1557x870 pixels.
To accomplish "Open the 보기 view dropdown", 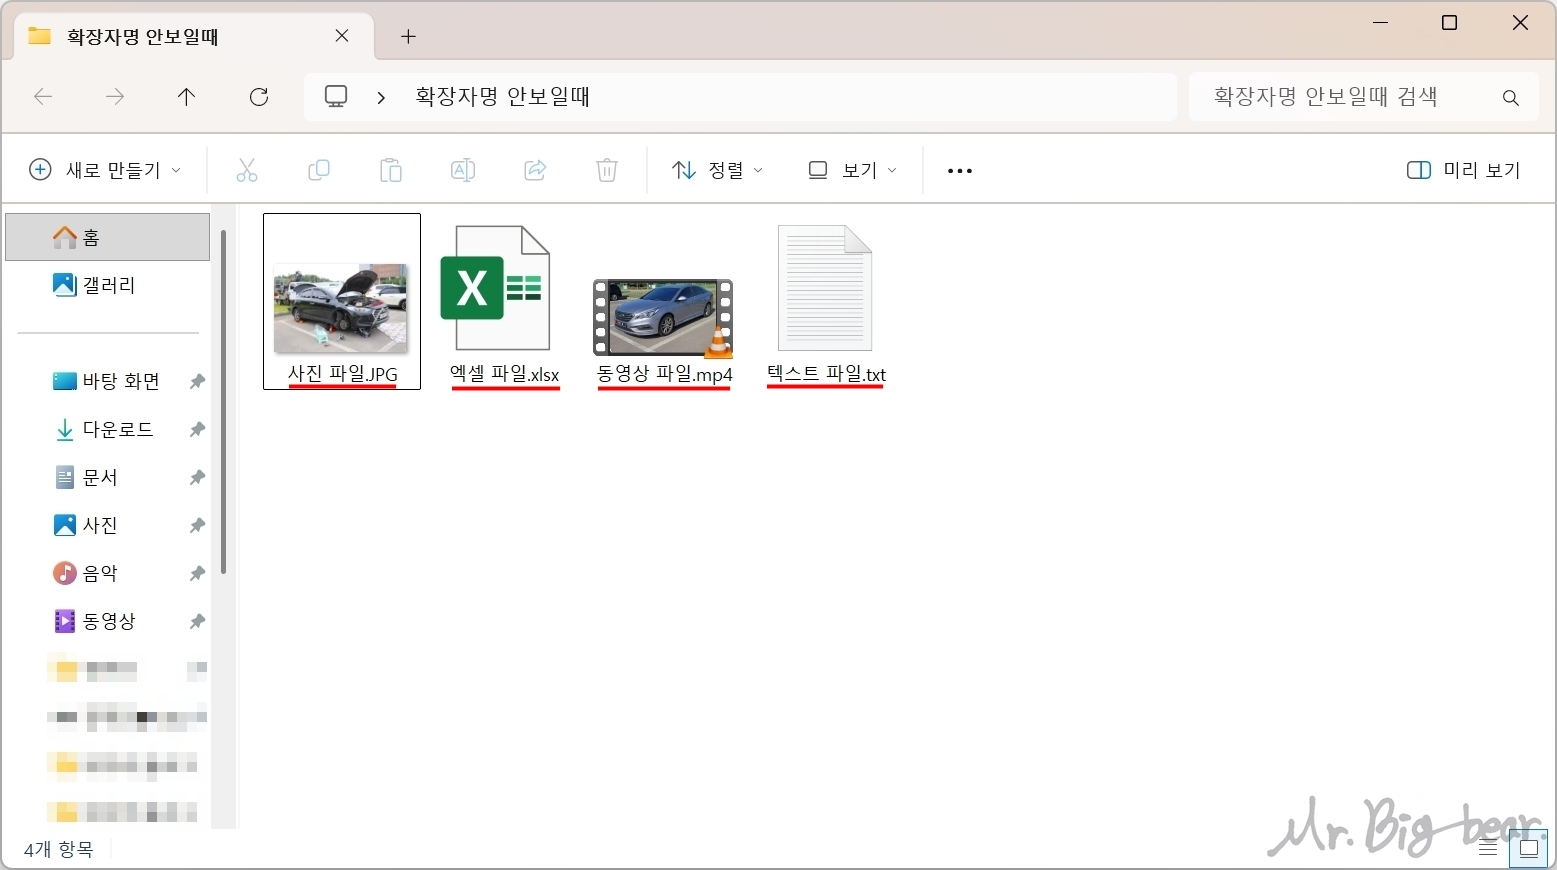I will click(852, 170).
